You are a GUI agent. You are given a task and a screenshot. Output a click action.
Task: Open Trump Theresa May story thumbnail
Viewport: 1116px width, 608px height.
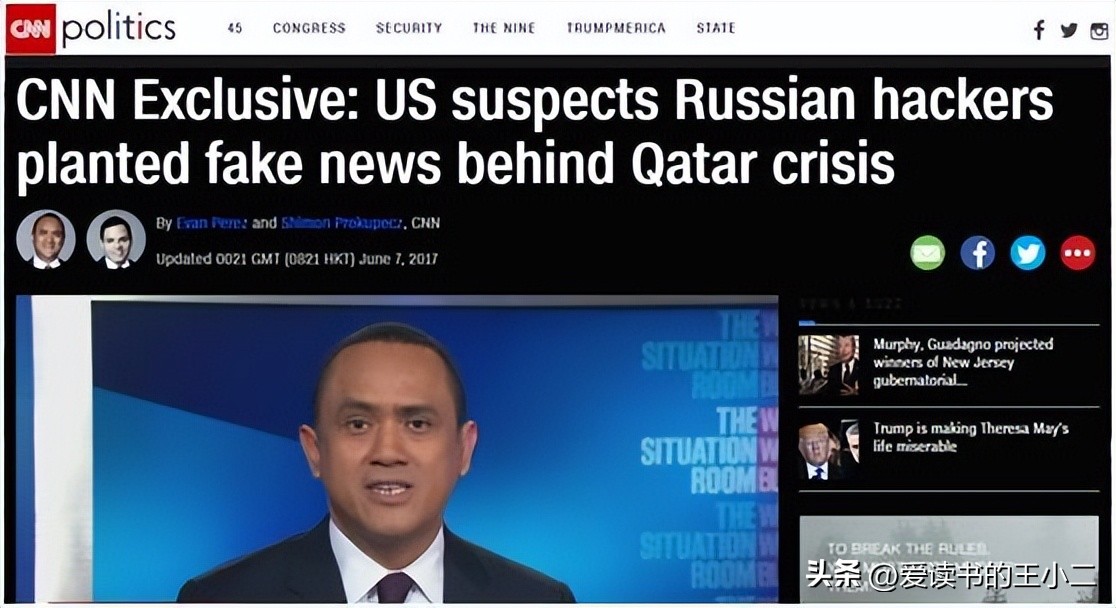tap(828, 449)
